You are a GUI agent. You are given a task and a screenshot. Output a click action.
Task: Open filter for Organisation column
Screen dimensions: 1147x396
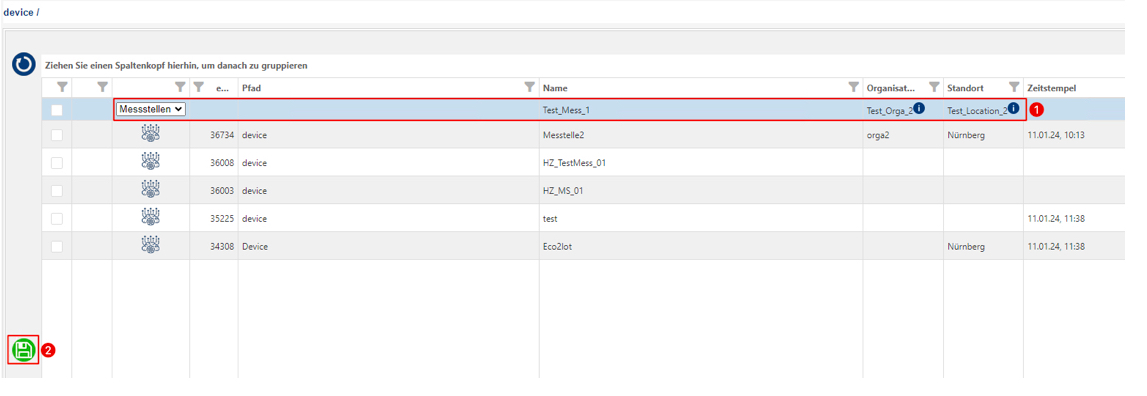933,88
